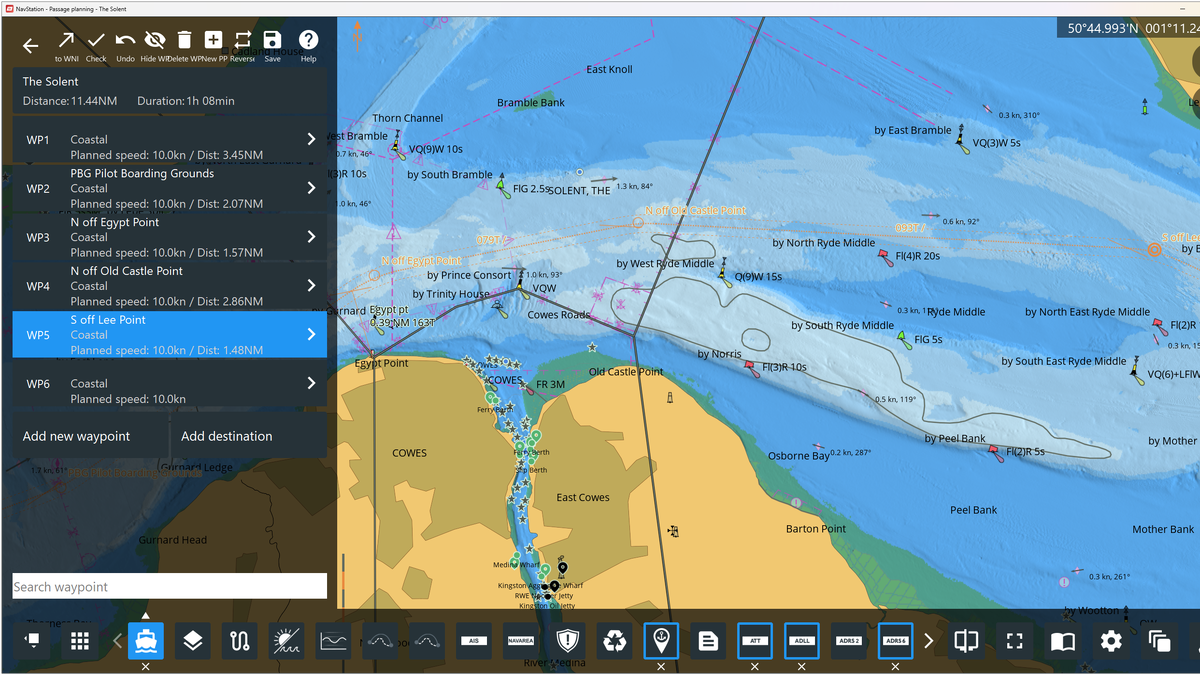1200x675 pixels.
Task: Expand WP3 N off Egypt Point
Action: tap(311, 237)
